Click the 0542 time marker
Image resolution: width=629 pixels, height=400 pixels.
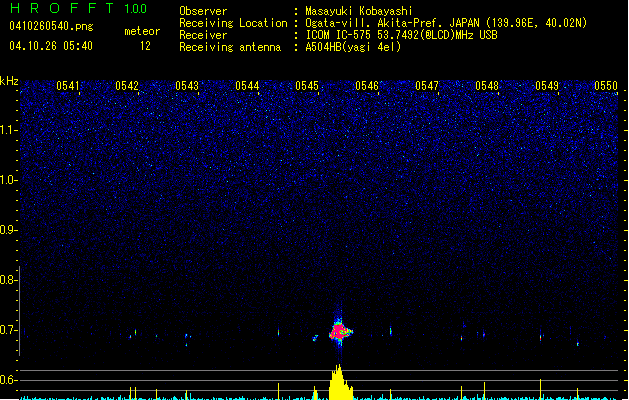point(127,85)
